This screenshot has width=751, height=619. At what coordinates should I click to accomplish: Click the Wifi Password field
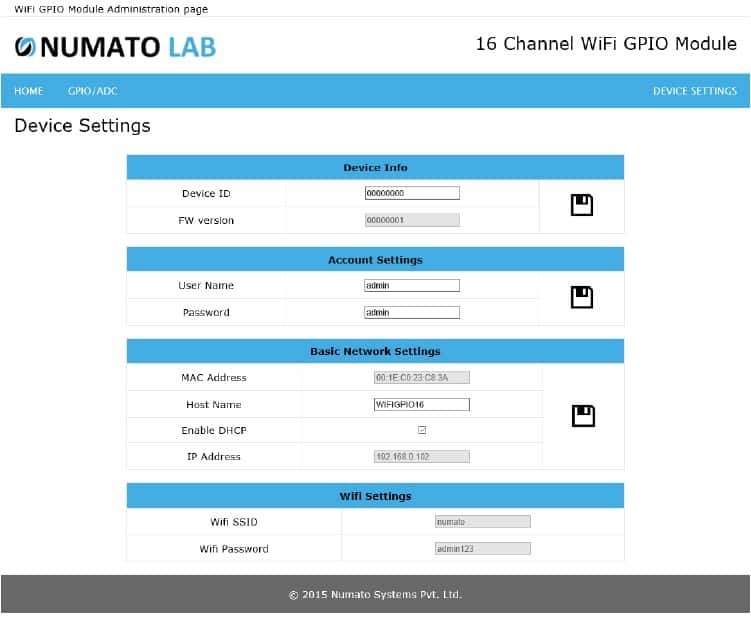[x=482, y=548]
